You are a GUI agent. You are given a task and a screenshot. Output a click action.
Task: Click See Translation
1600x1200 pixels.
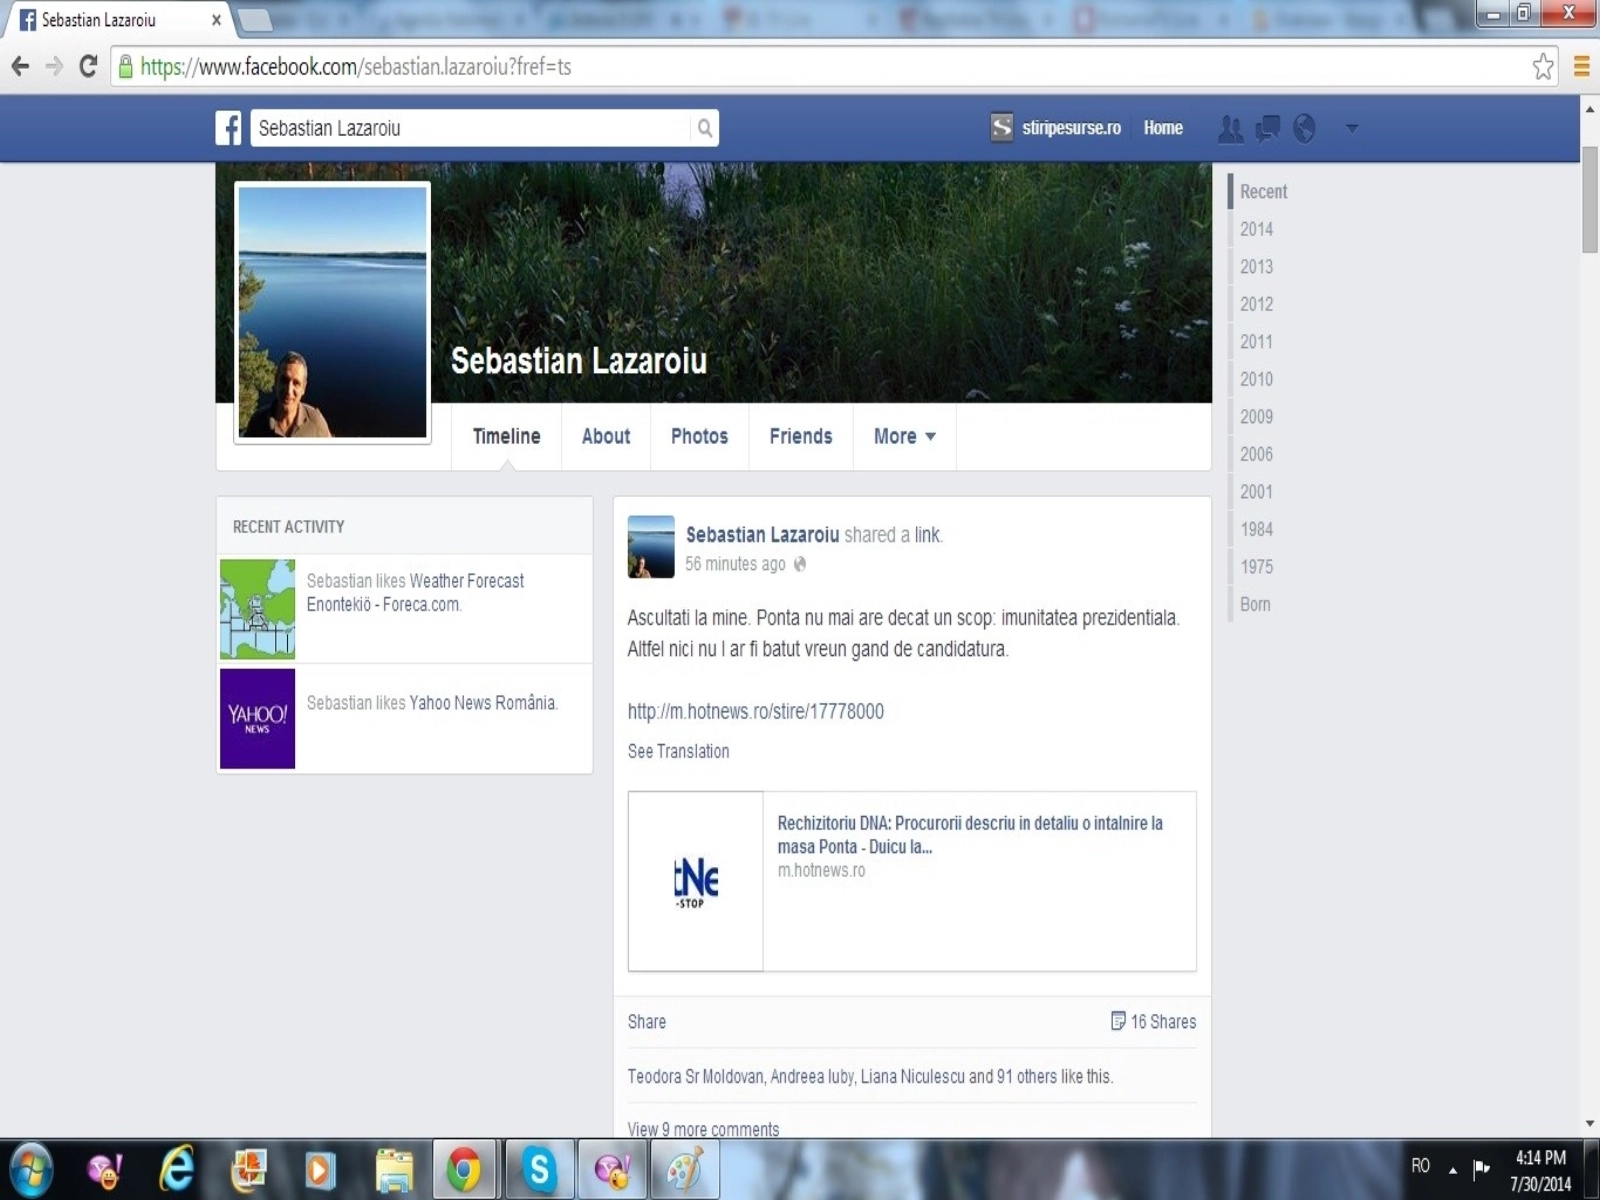(678, 752)
